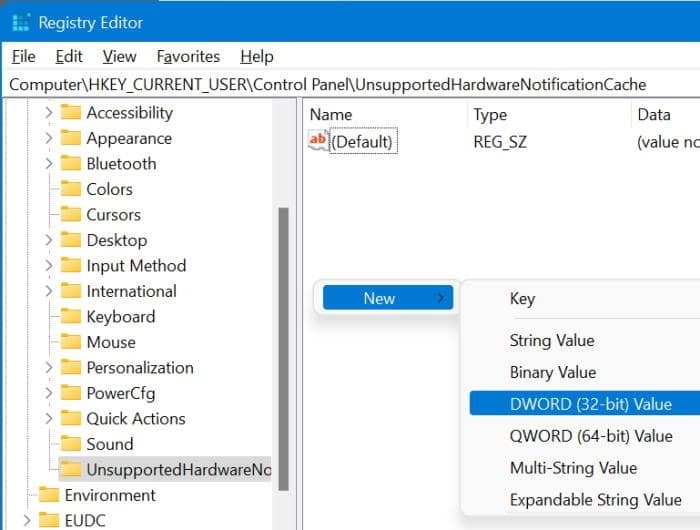Select the Personalization key label

(140, 367)
